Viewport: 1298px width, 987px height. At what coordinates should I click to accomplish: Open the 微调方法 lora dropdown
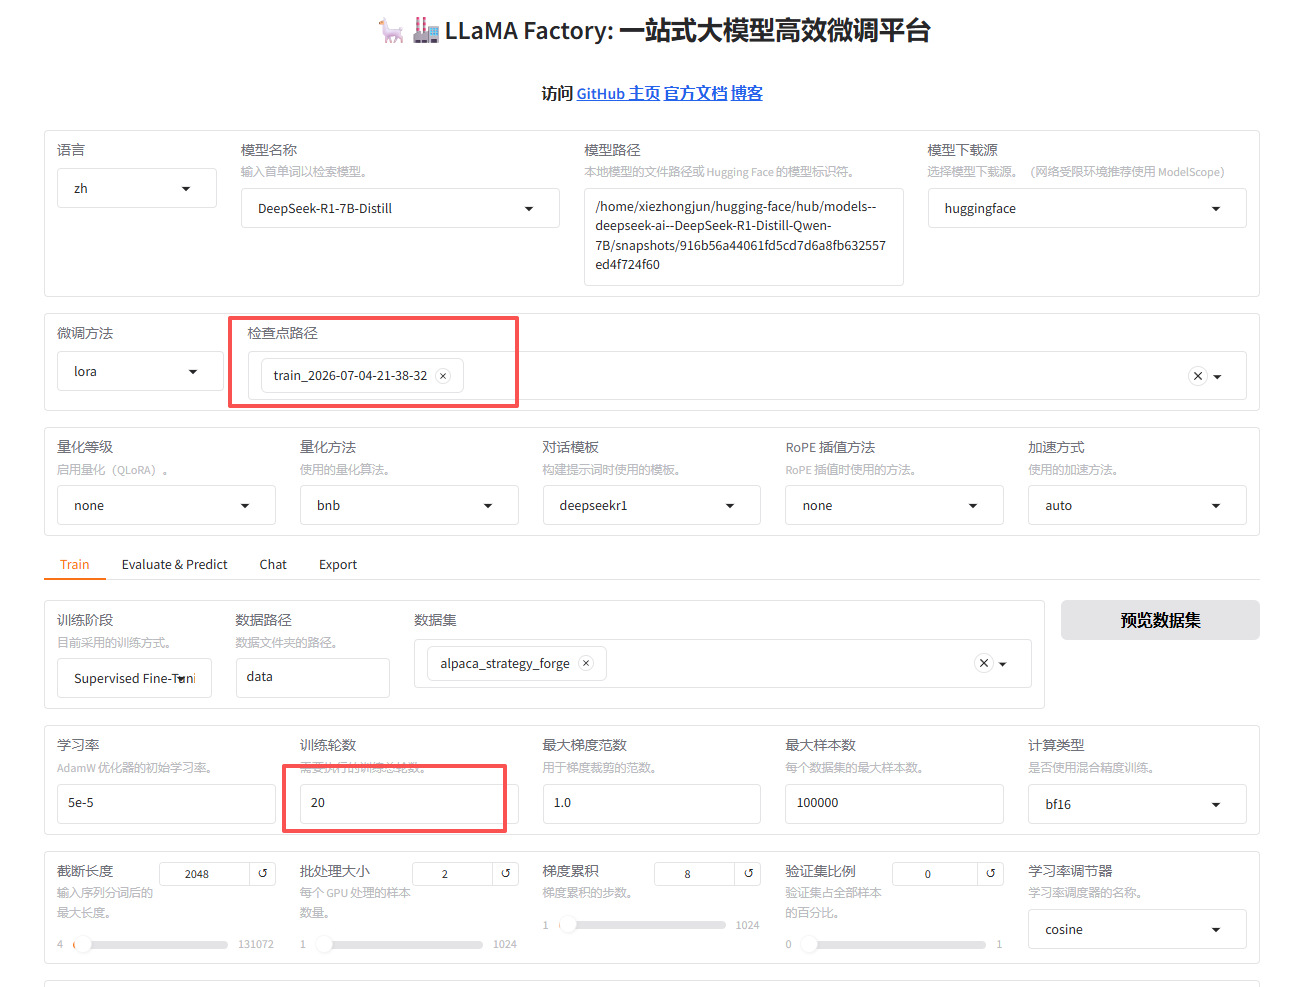pos(140,371)
